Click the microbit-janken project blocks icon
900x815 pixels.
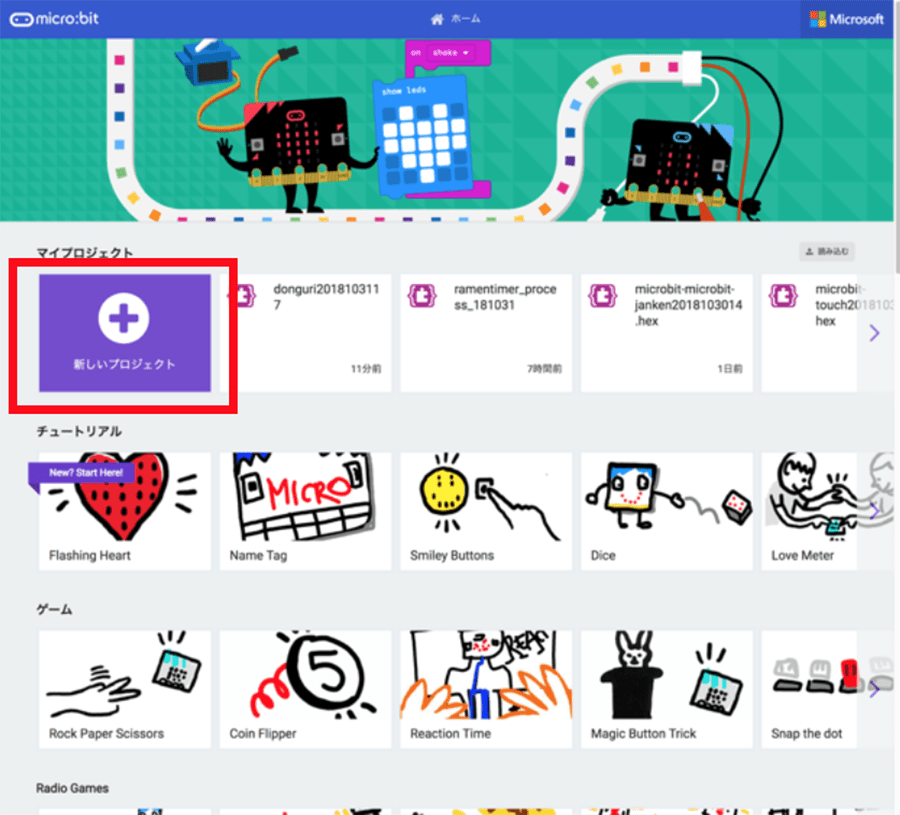click(x=603, y=296)
